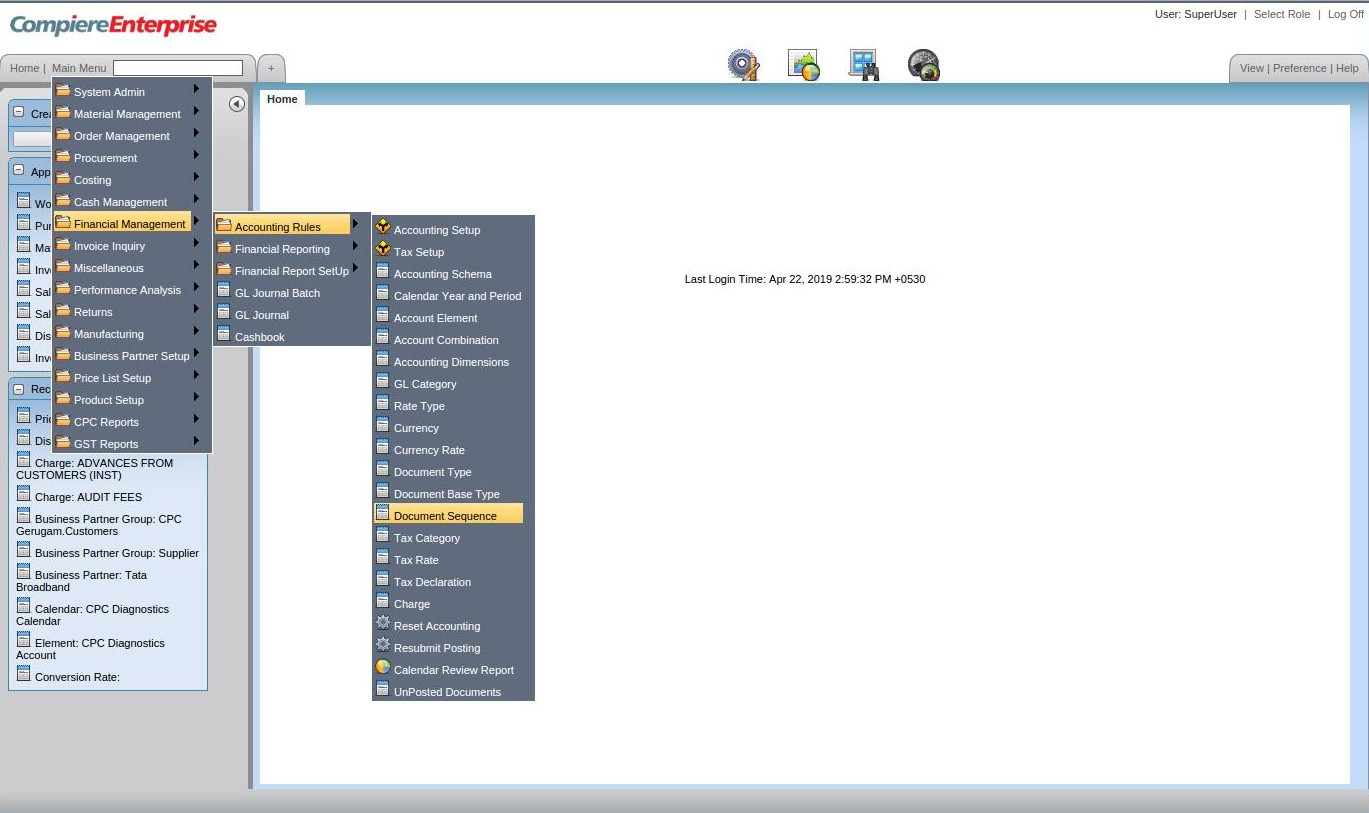Image resolution: width=1369 pixels, height=813 pixels.
Task: Click icon beside Conversion Rate recent item
Action: pos(24,674)
